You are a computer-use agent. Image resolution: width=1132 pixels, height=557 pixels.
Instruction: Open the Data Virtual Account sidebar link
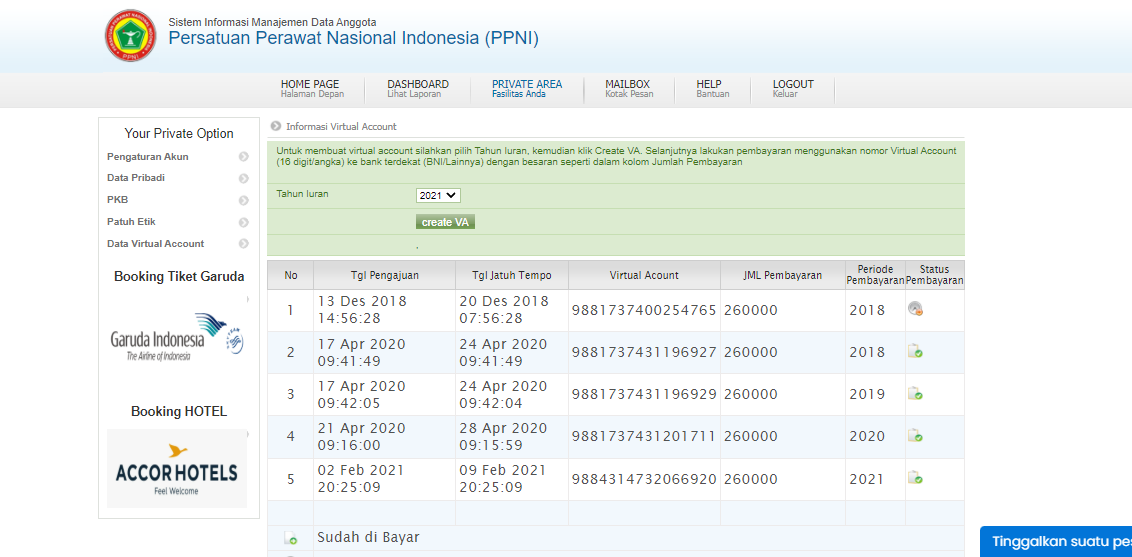[155, 244]
